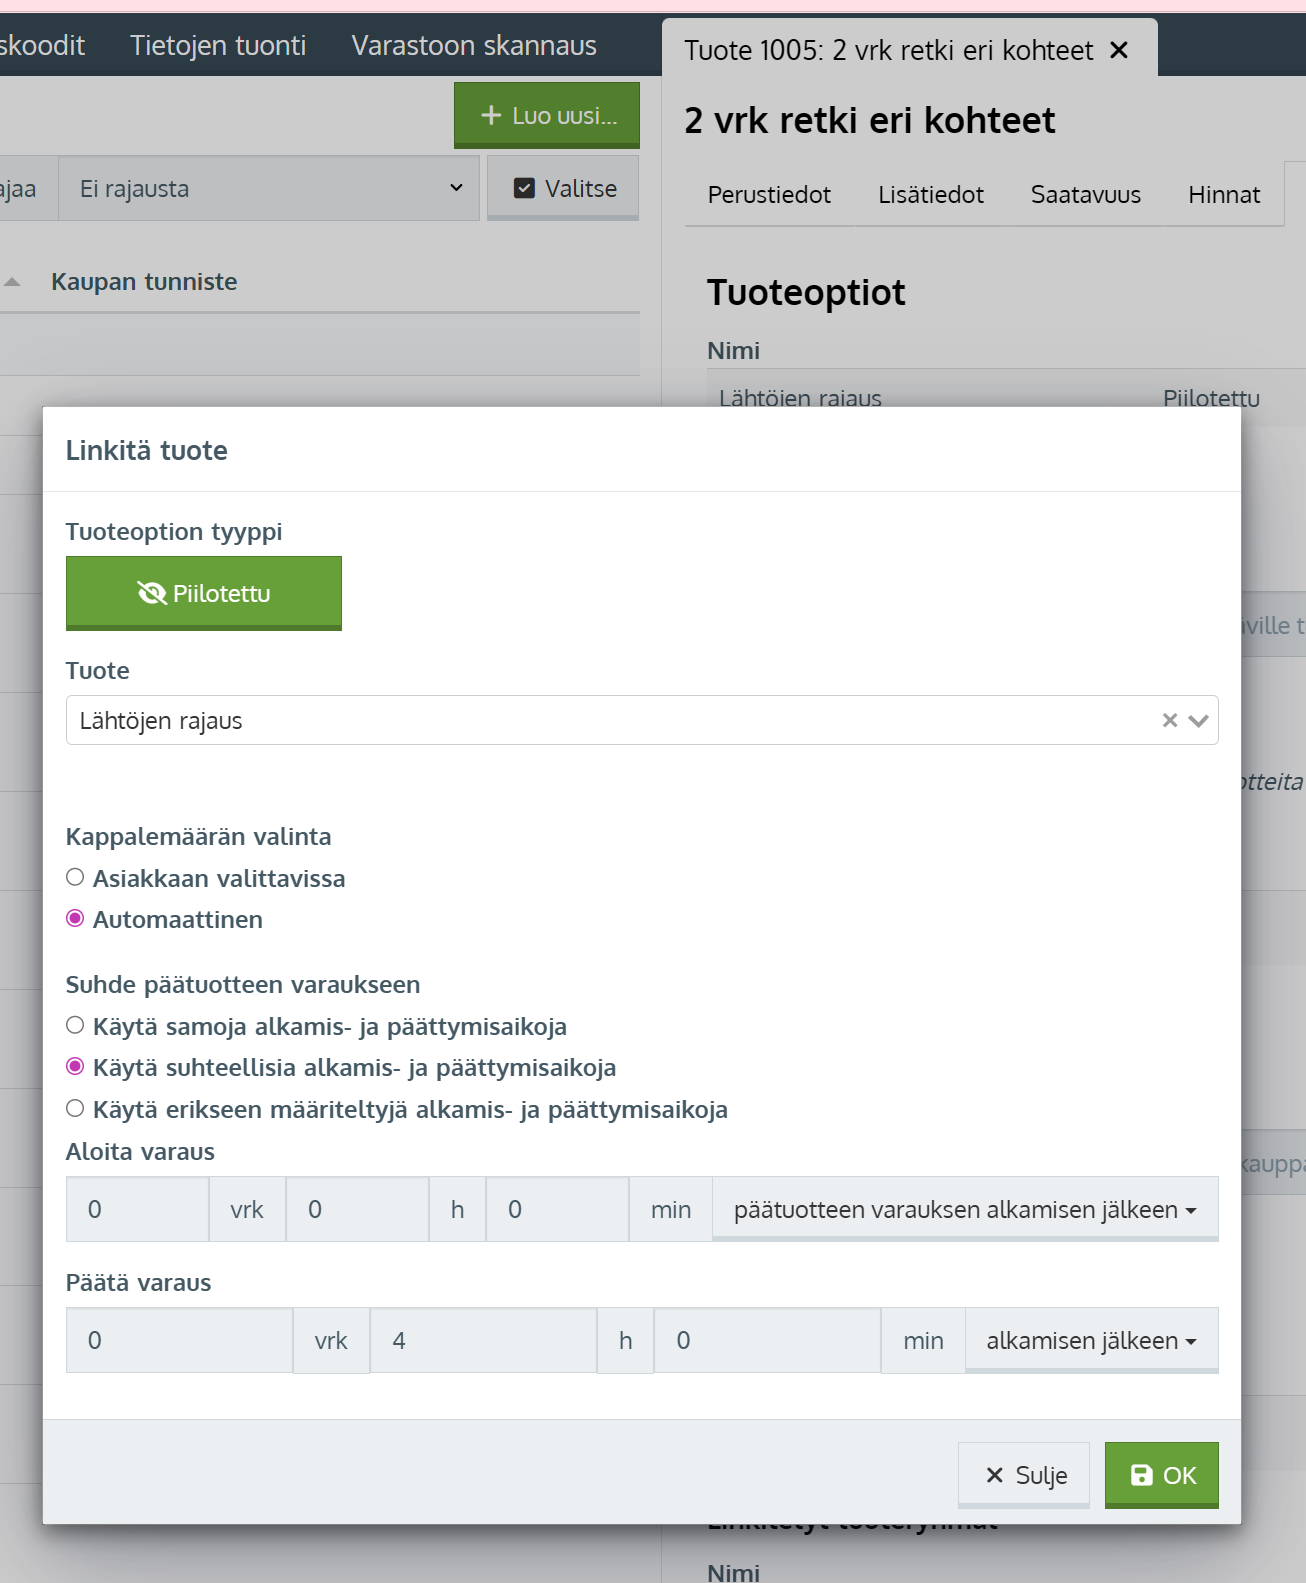Click the sort arrow beside Kaupan tunniste

point(12,282)
